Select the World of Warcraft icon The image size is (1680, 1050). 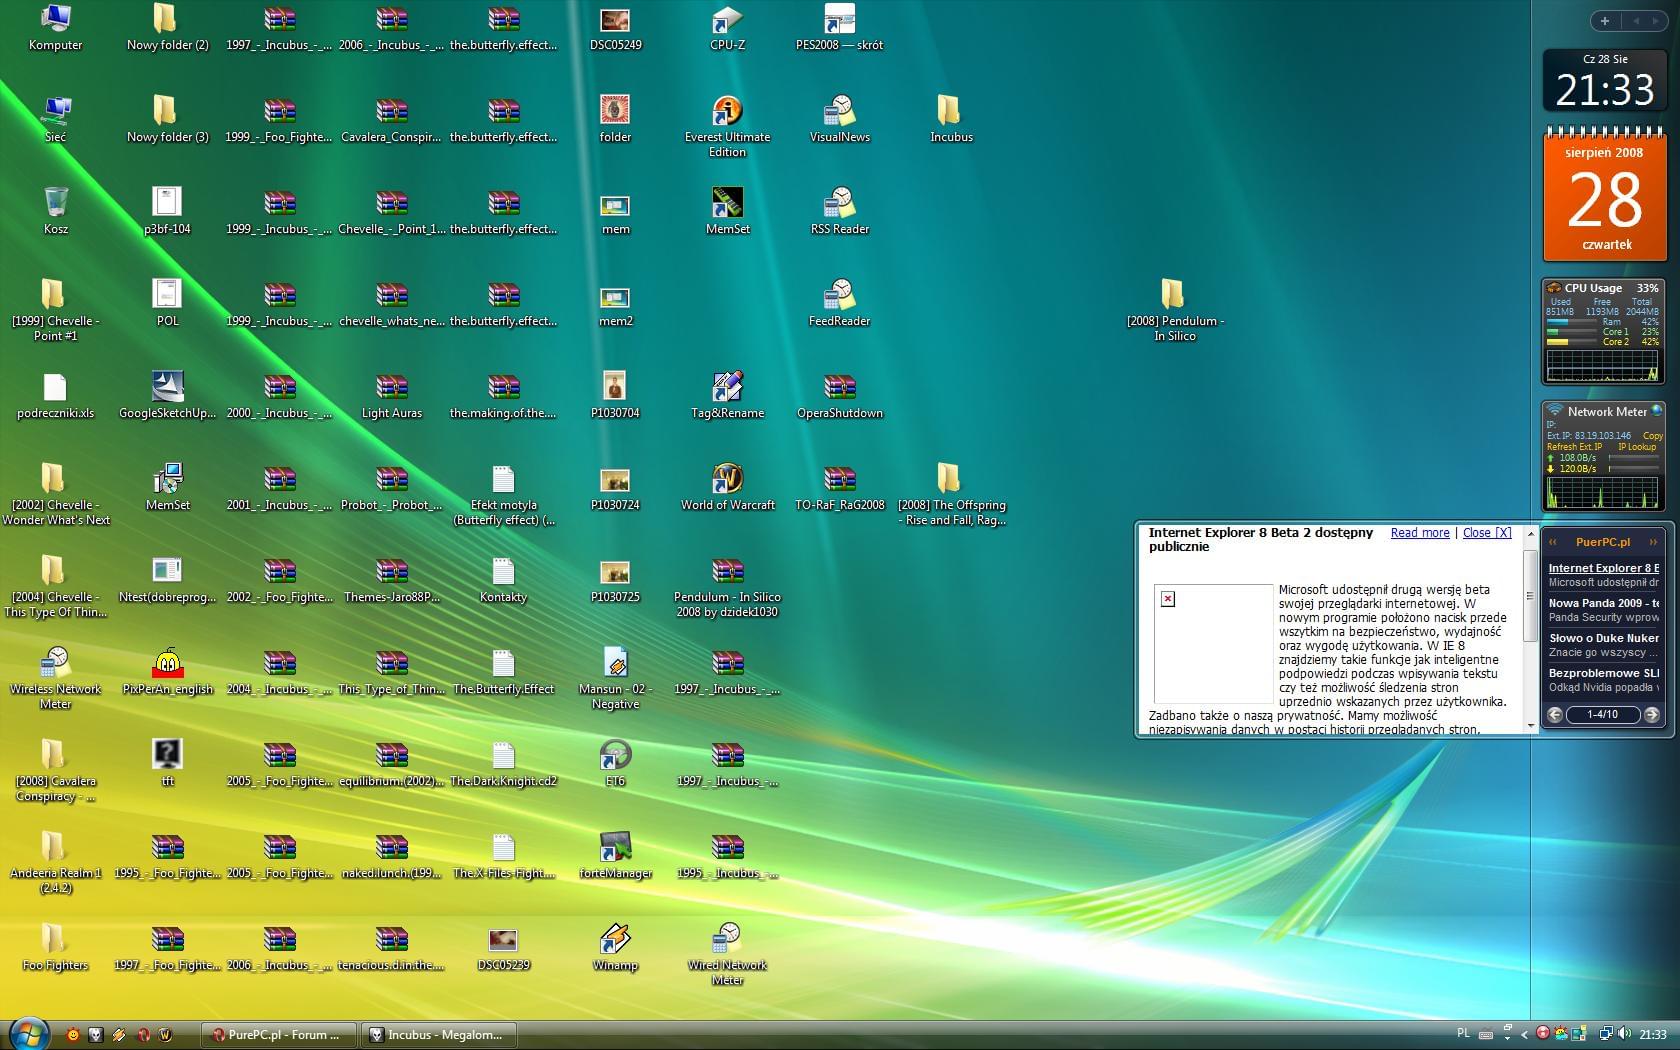click(727, 488)
